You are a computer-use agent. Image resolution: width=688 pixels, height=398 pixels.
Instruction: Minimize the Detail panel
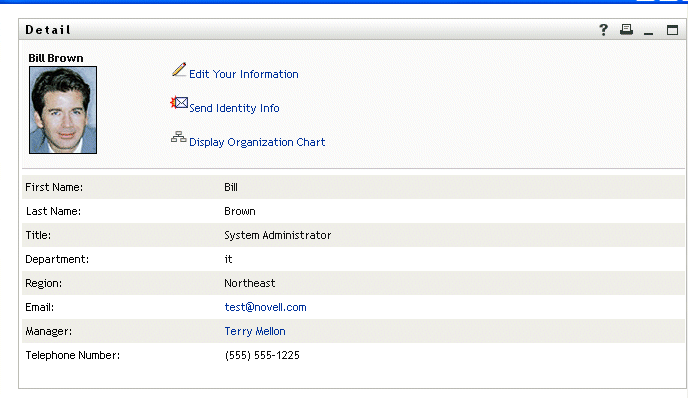(649, 33)
